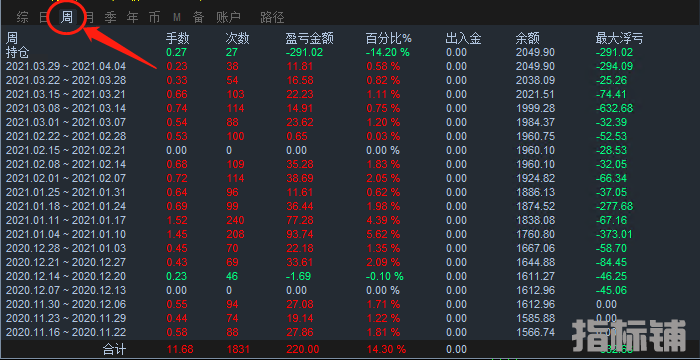Click the 合计 totals label

[x=114, y=349]
